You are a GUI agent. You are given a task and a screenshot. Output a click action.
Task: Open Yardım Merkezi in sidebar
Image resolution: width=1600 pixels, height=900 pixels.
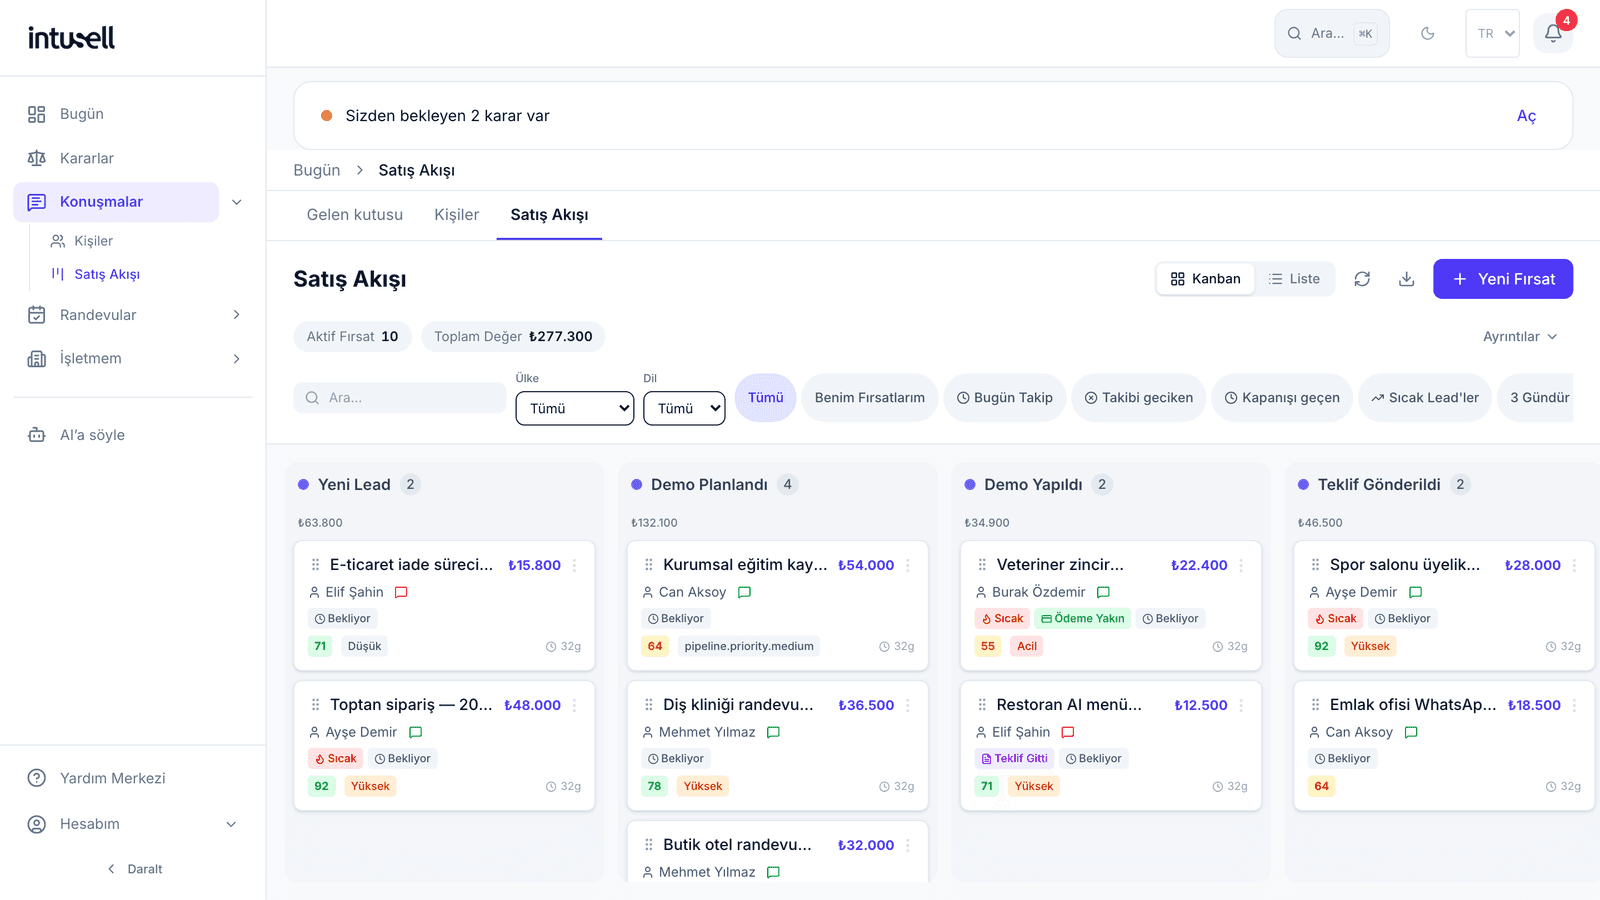(133, 778)
